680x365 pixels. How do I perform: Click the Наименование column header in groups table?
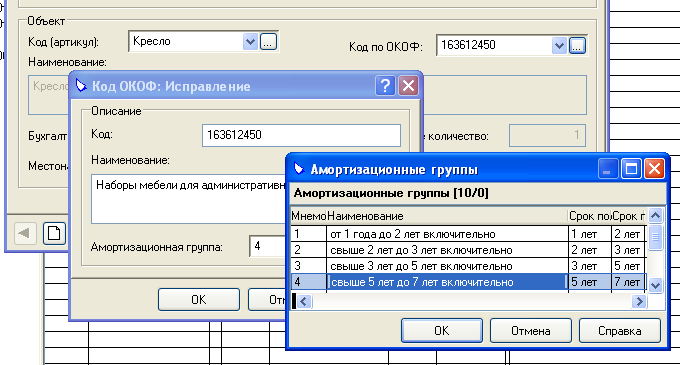pos(447,216)
